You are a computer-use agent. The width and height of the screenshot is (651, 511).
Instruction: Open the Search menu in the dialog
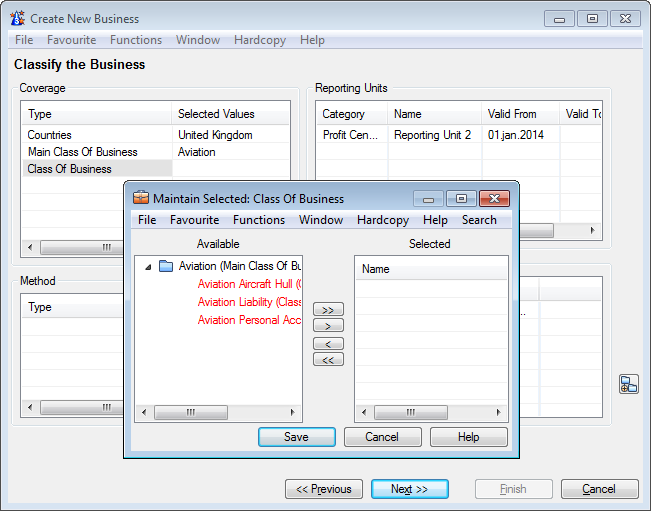(479, 220)
